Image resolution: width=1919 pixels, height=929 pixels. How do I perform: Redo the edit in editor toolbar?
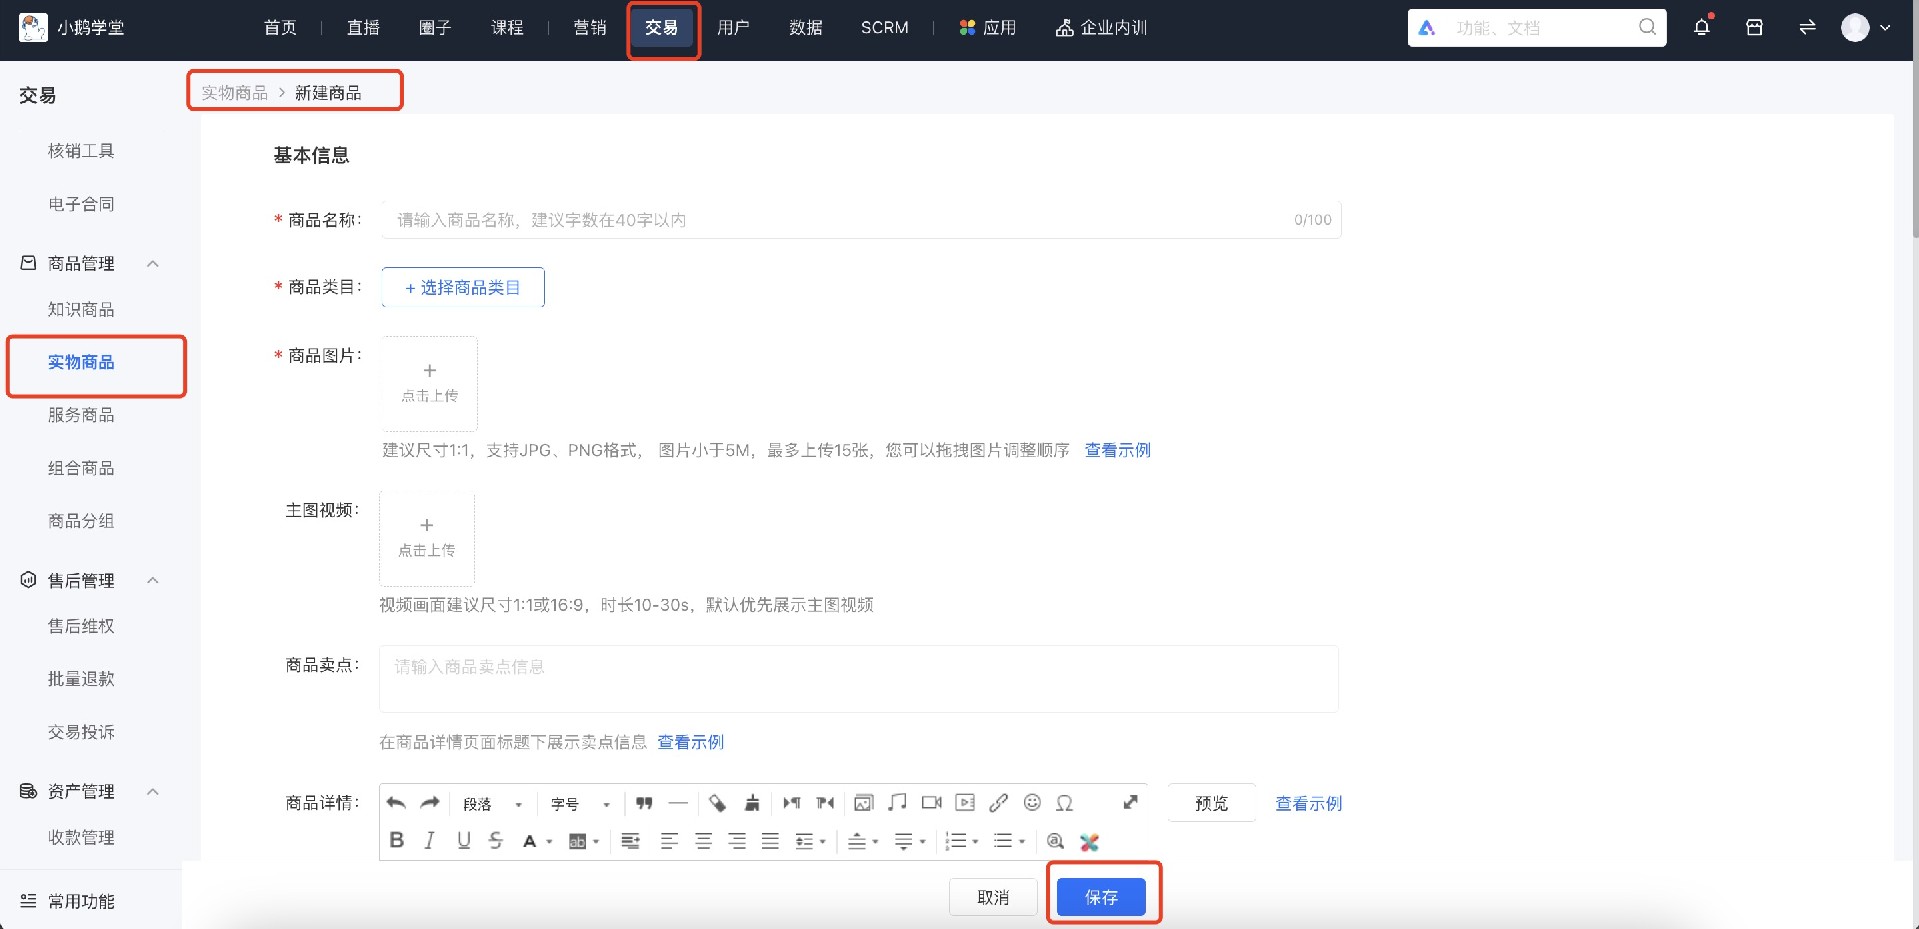(x=430, y=803)
